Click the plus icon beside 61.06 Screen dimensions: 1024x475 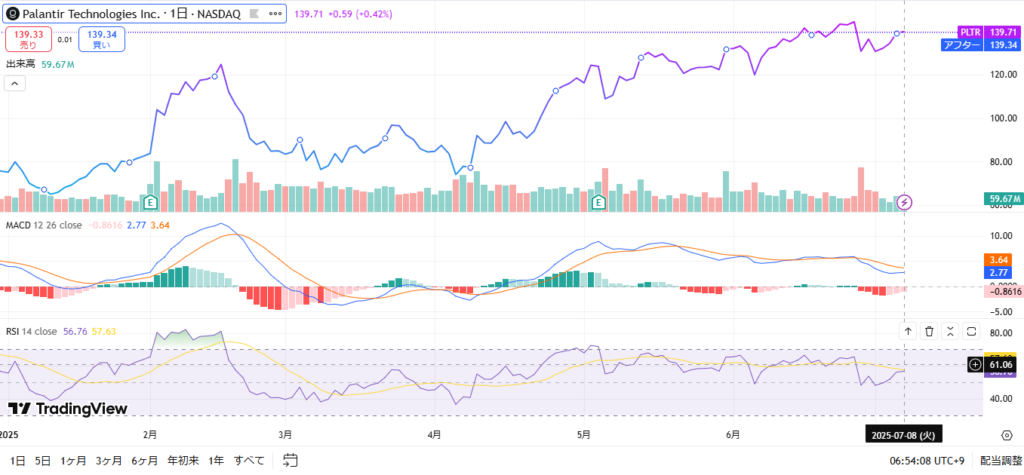coord(975,364)
